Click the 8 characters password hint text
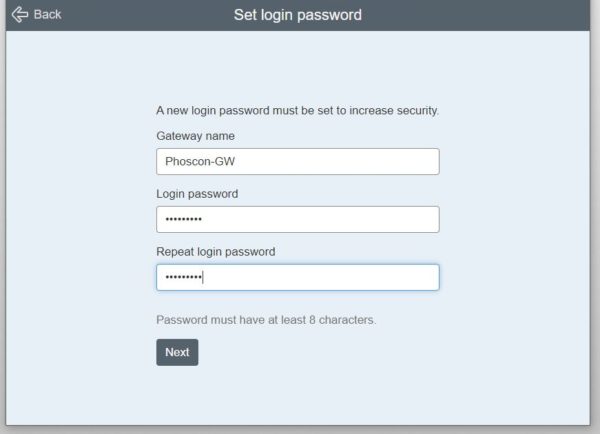The height and width of the screenshot is (434, 600). (x=266, y=320)
